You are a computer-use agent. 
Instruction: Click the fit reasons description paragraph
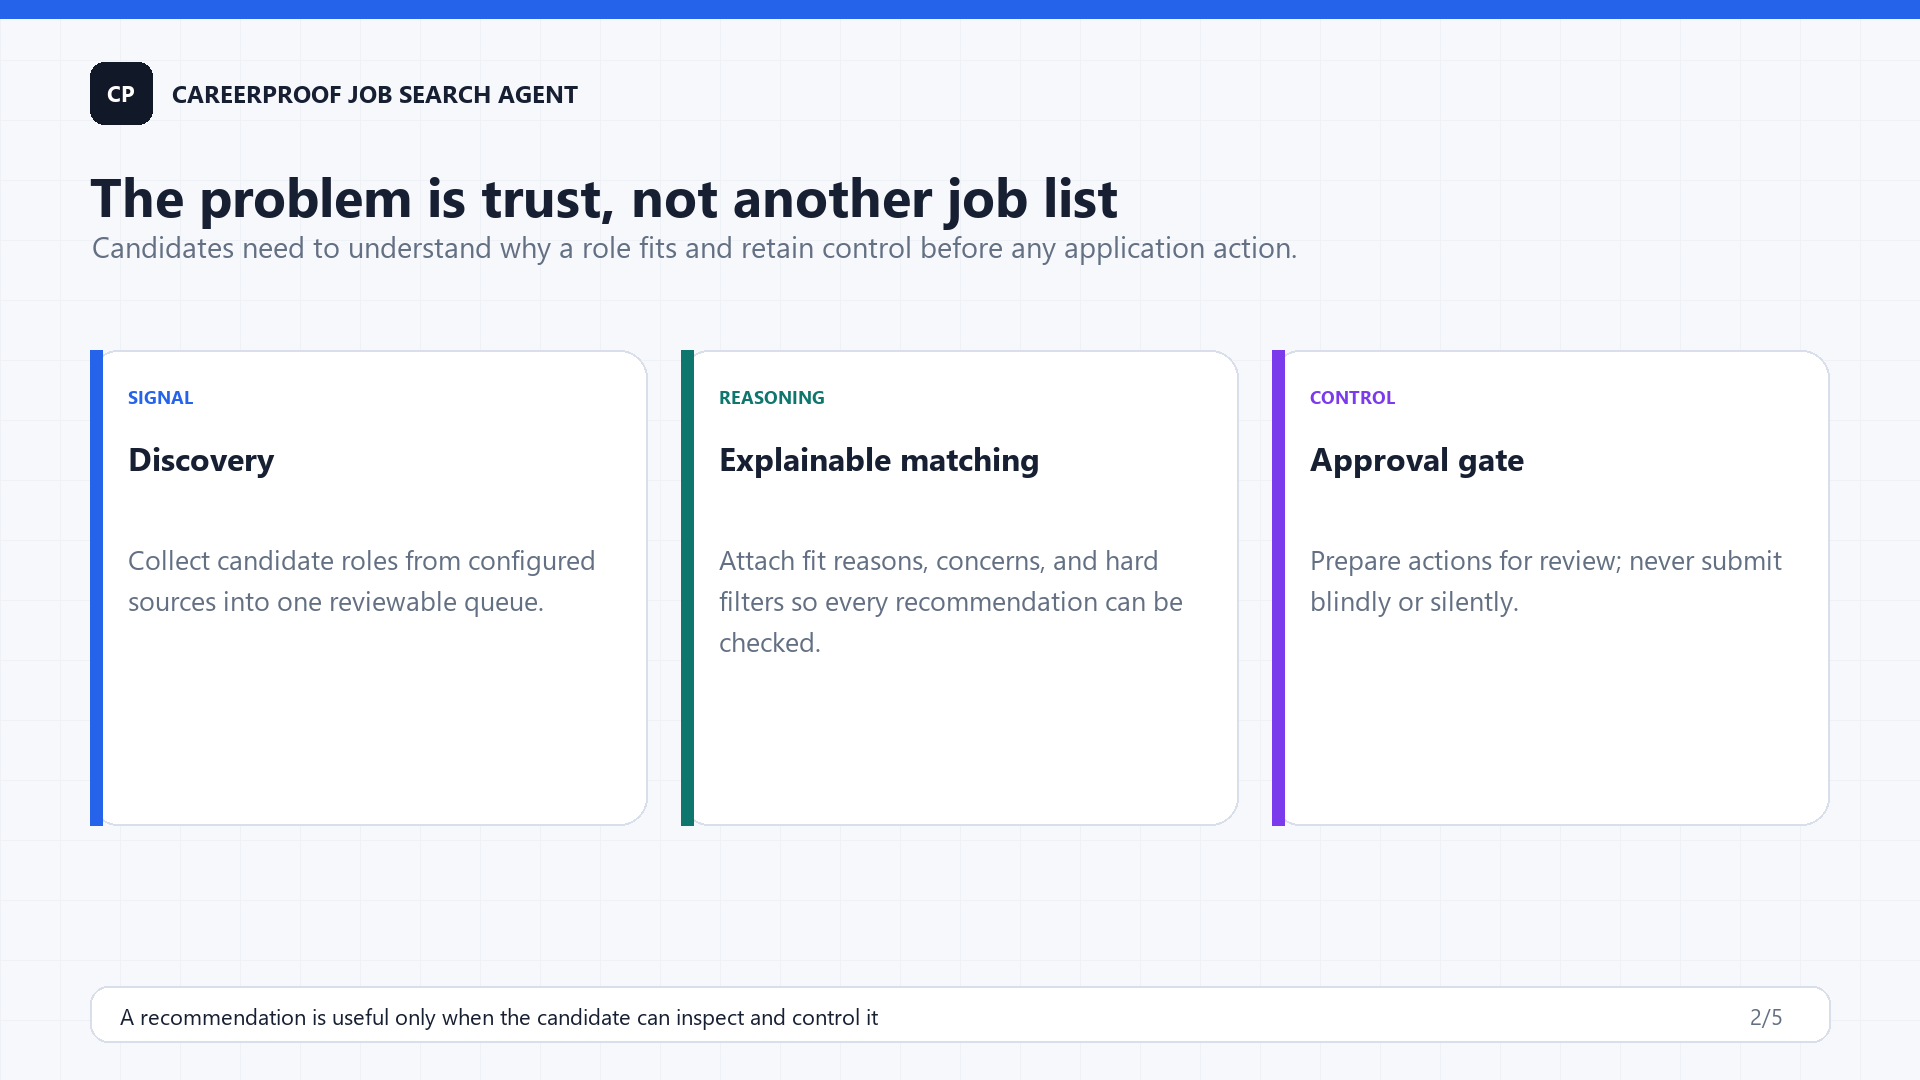(951, 601)
